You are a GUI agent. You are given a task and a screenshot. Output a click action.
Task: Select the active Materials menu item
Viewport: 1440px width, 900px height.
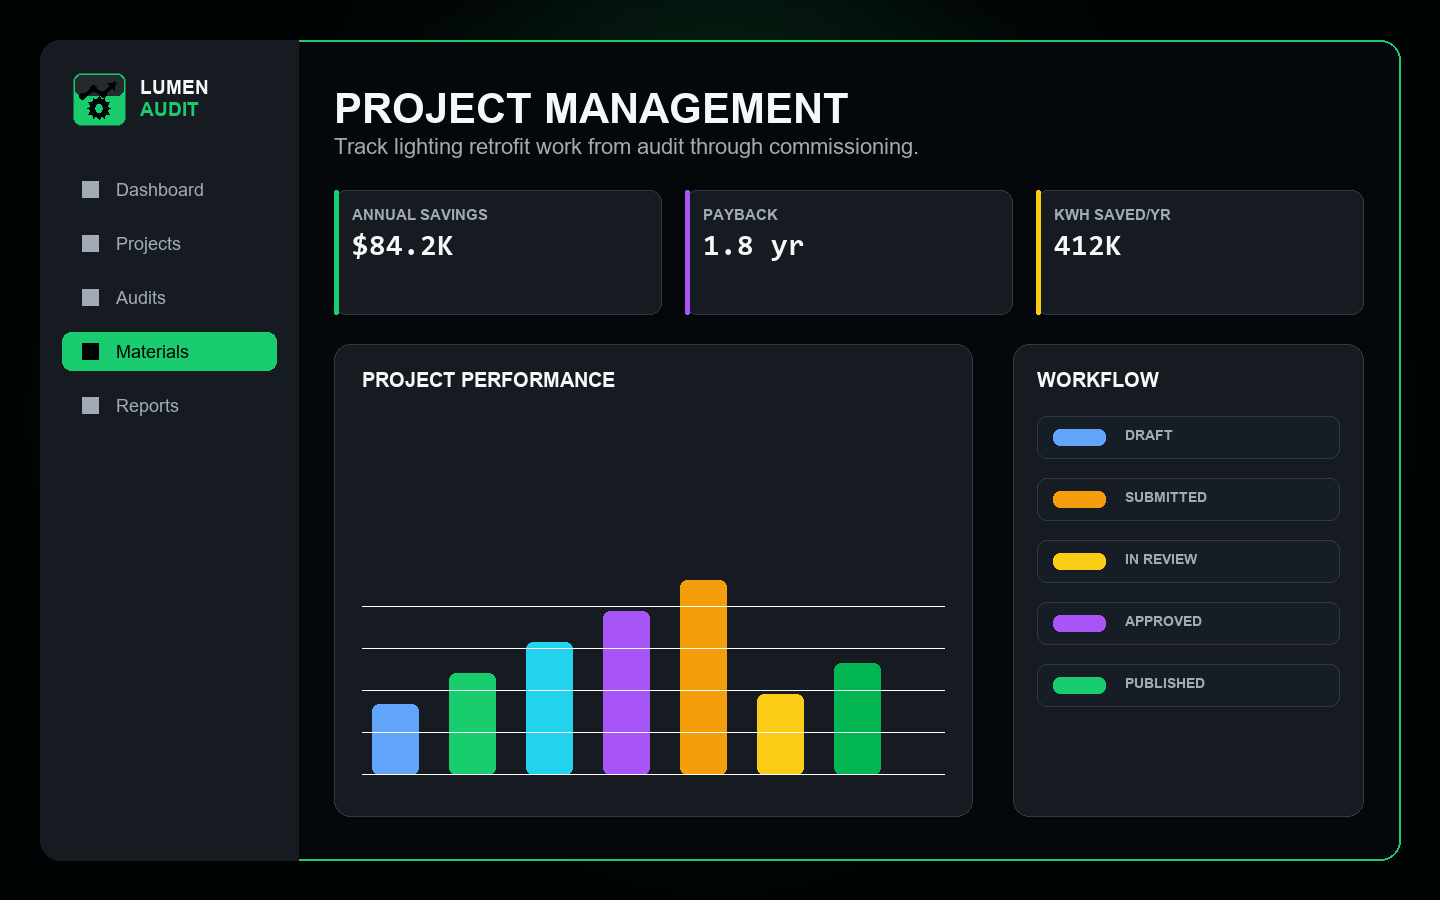pyautogui.click(x=169, y=352)
